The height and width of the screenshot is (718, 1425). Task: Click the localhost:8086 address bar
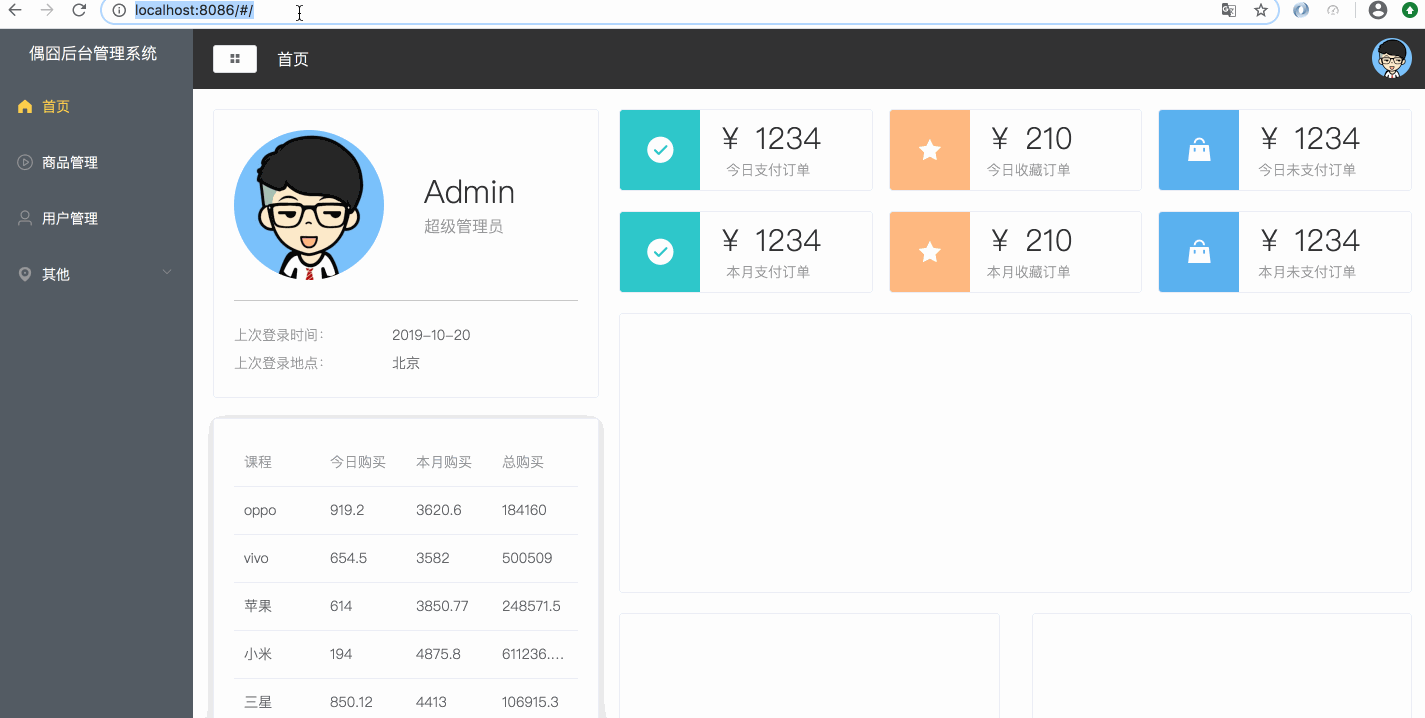tap(690, 10)
